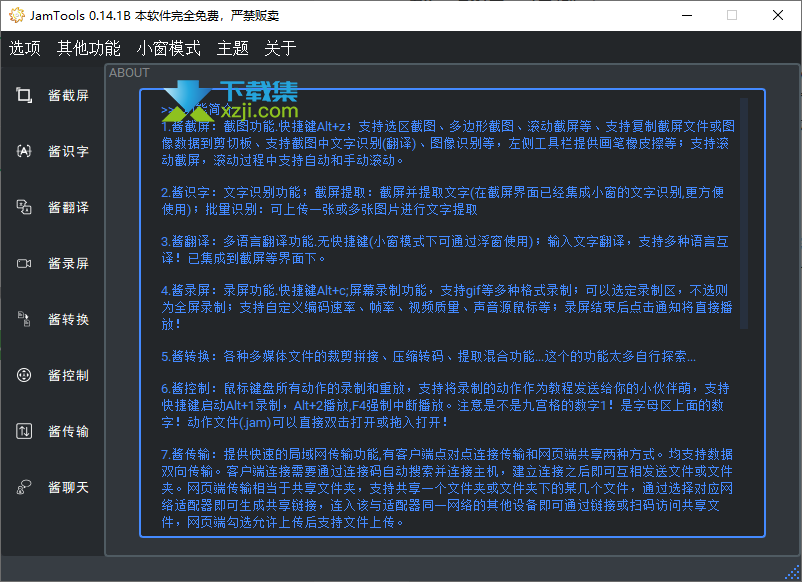Click the 酱翻译 translate icon
The image size is (802, 582).
[x=24, y=207]
